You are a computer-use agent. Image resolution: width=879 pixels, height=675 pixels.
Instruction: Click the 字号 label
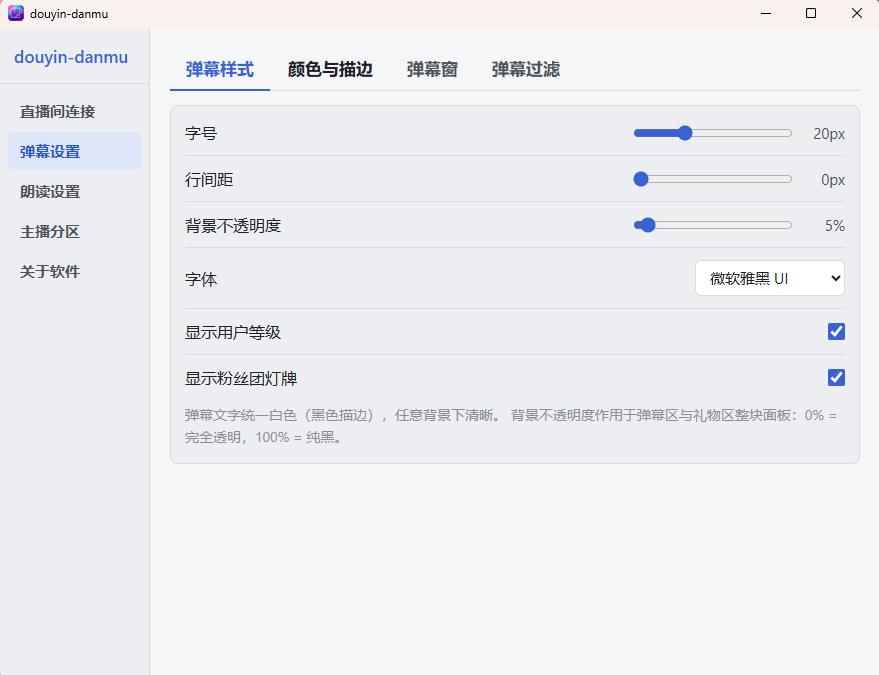[x=201, y=133]
